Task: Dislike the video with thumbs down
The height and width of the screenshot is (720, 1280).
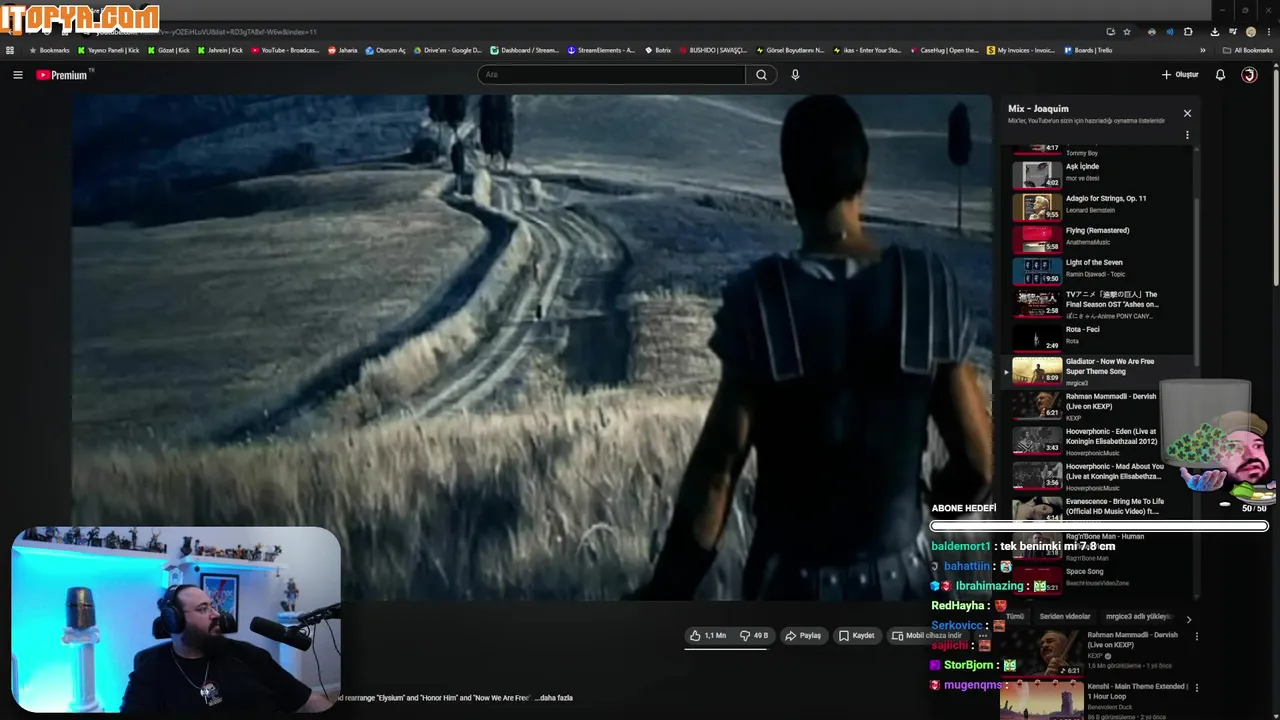Action: coord(754,636)
